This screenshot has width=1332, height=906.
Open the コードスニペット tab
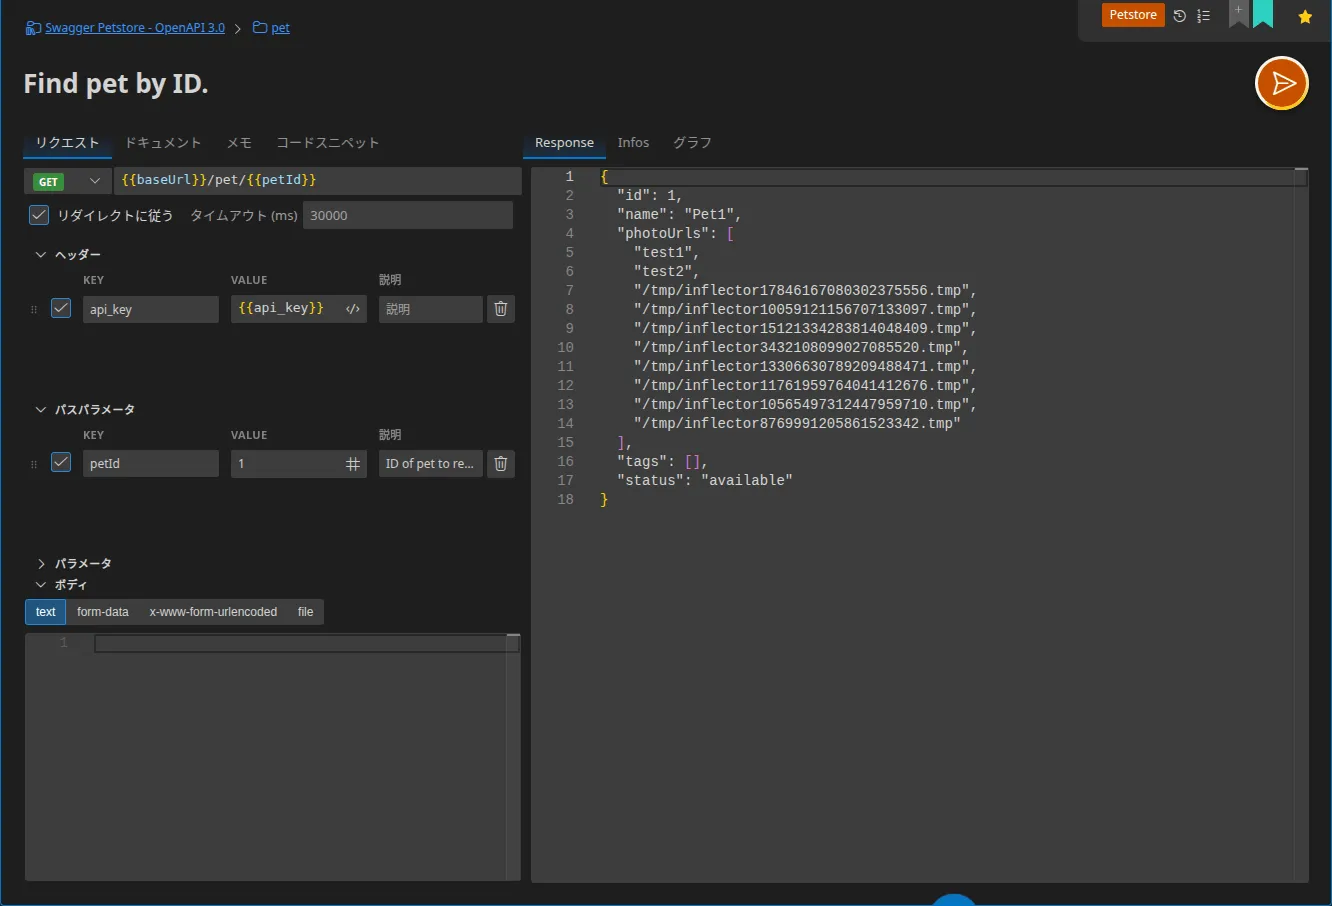pyautogui.click(x=328, y=143)
